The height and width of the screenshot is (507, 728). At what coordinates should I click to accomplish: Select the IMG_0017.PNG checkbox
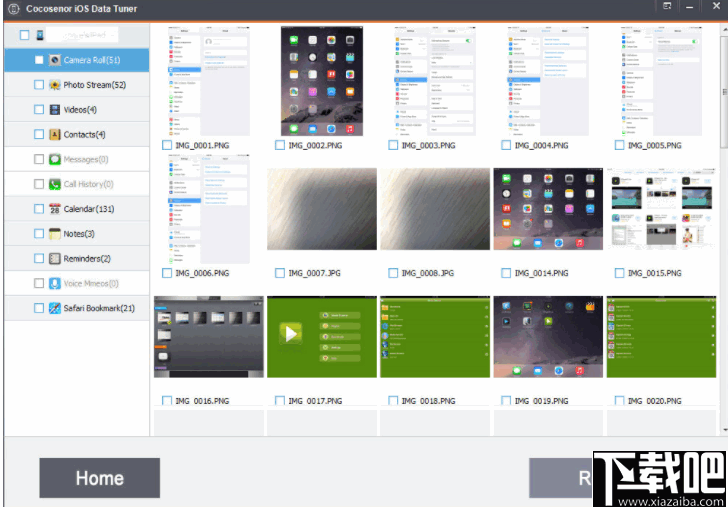click(280, 401)
